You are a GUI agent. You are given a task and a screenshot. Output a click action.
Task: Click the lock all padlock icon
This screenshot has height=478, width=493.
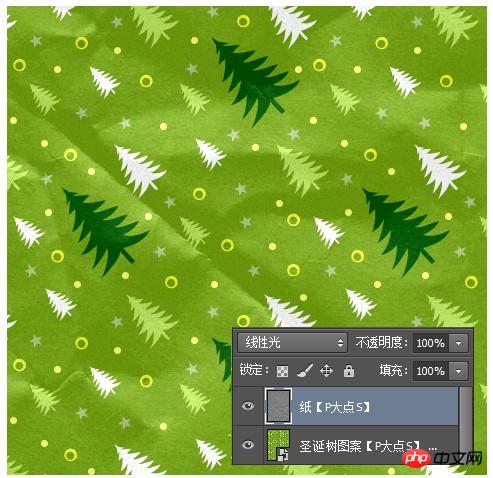click(349, 371)
